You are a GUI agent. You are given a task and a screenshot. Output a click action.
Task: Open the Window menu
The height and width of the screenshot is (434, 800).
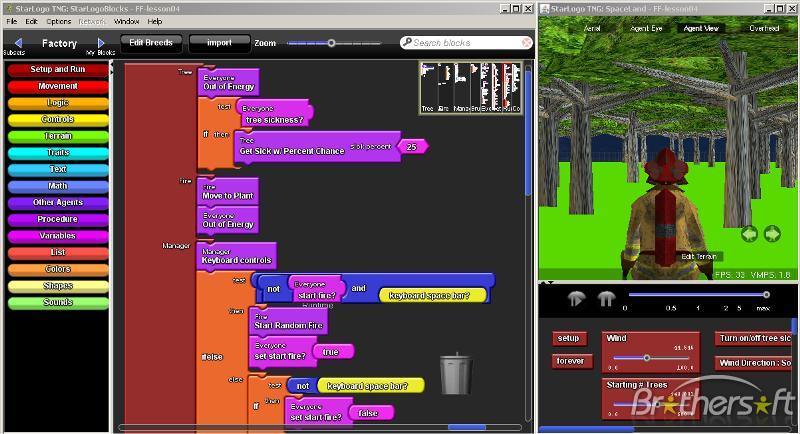[x=126, y=21]
